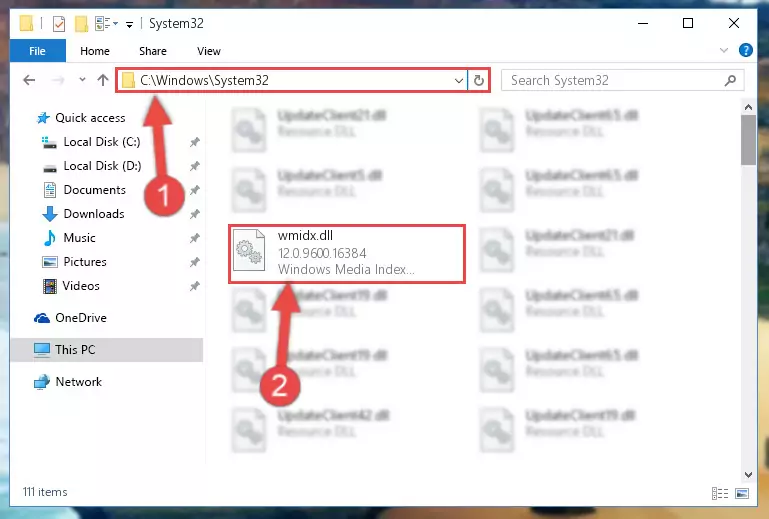The height and width of the screenshot is (519, 769).
Task: Select the wmidx.dll file name
Action: (x=305, y=235)
